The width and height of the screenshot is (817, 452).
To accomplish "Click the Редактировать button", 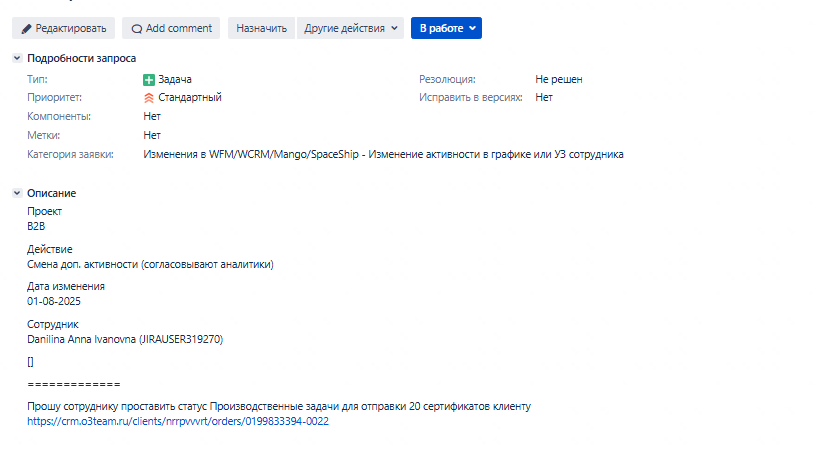I will (64, 28).
